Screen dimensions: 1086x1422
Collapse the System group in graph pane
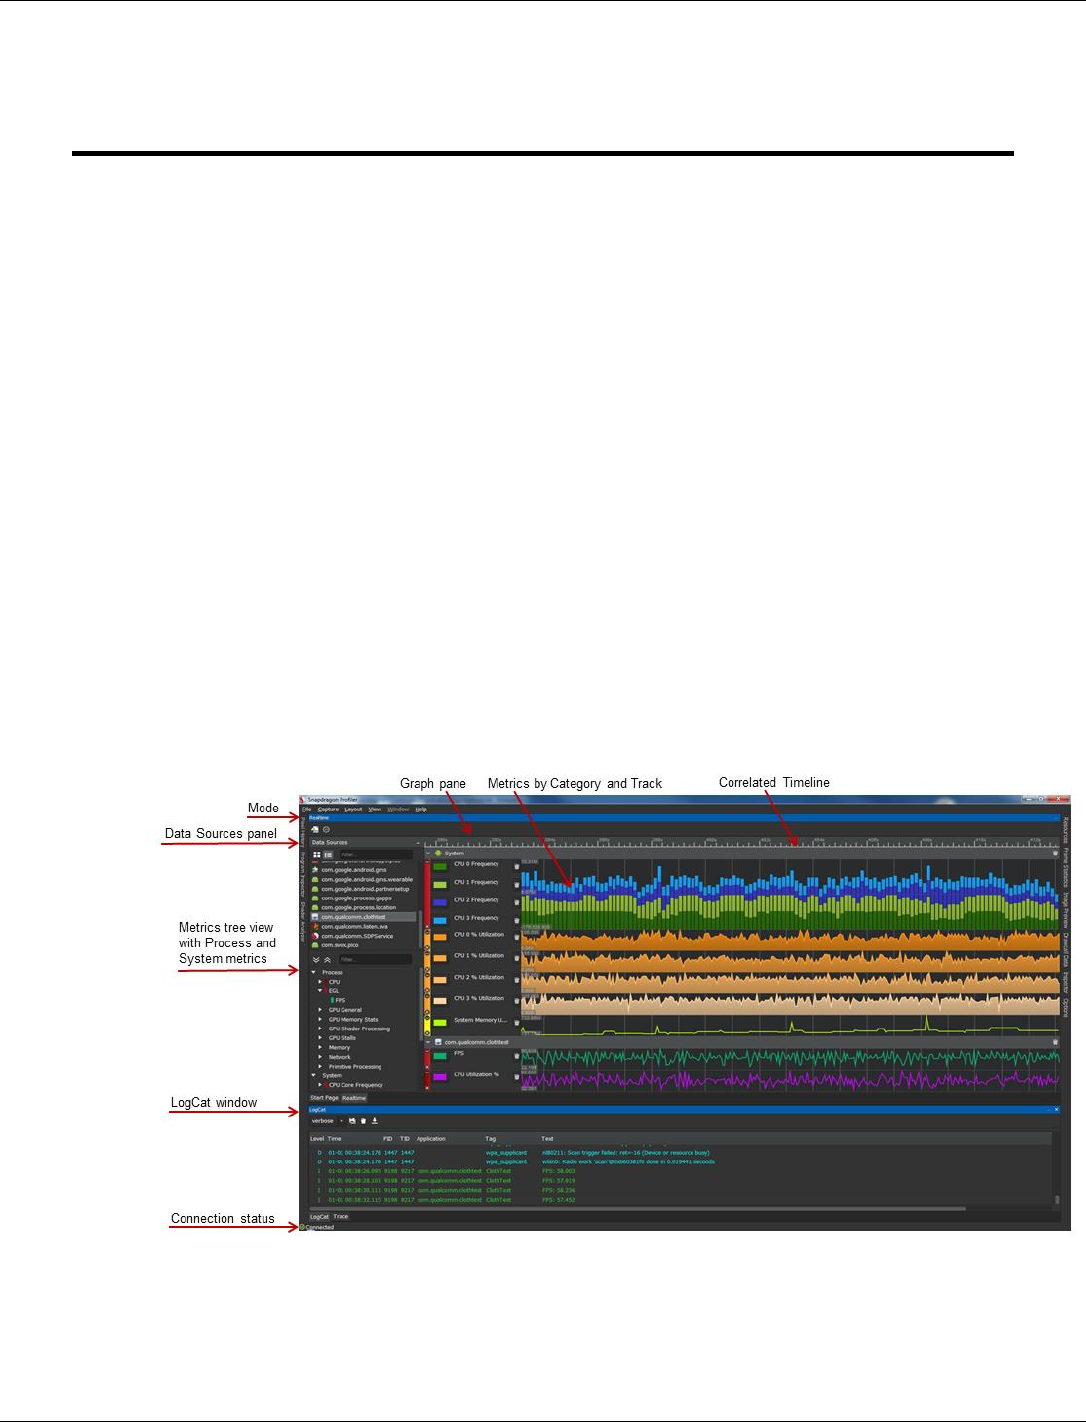click(x=428, y=853)
